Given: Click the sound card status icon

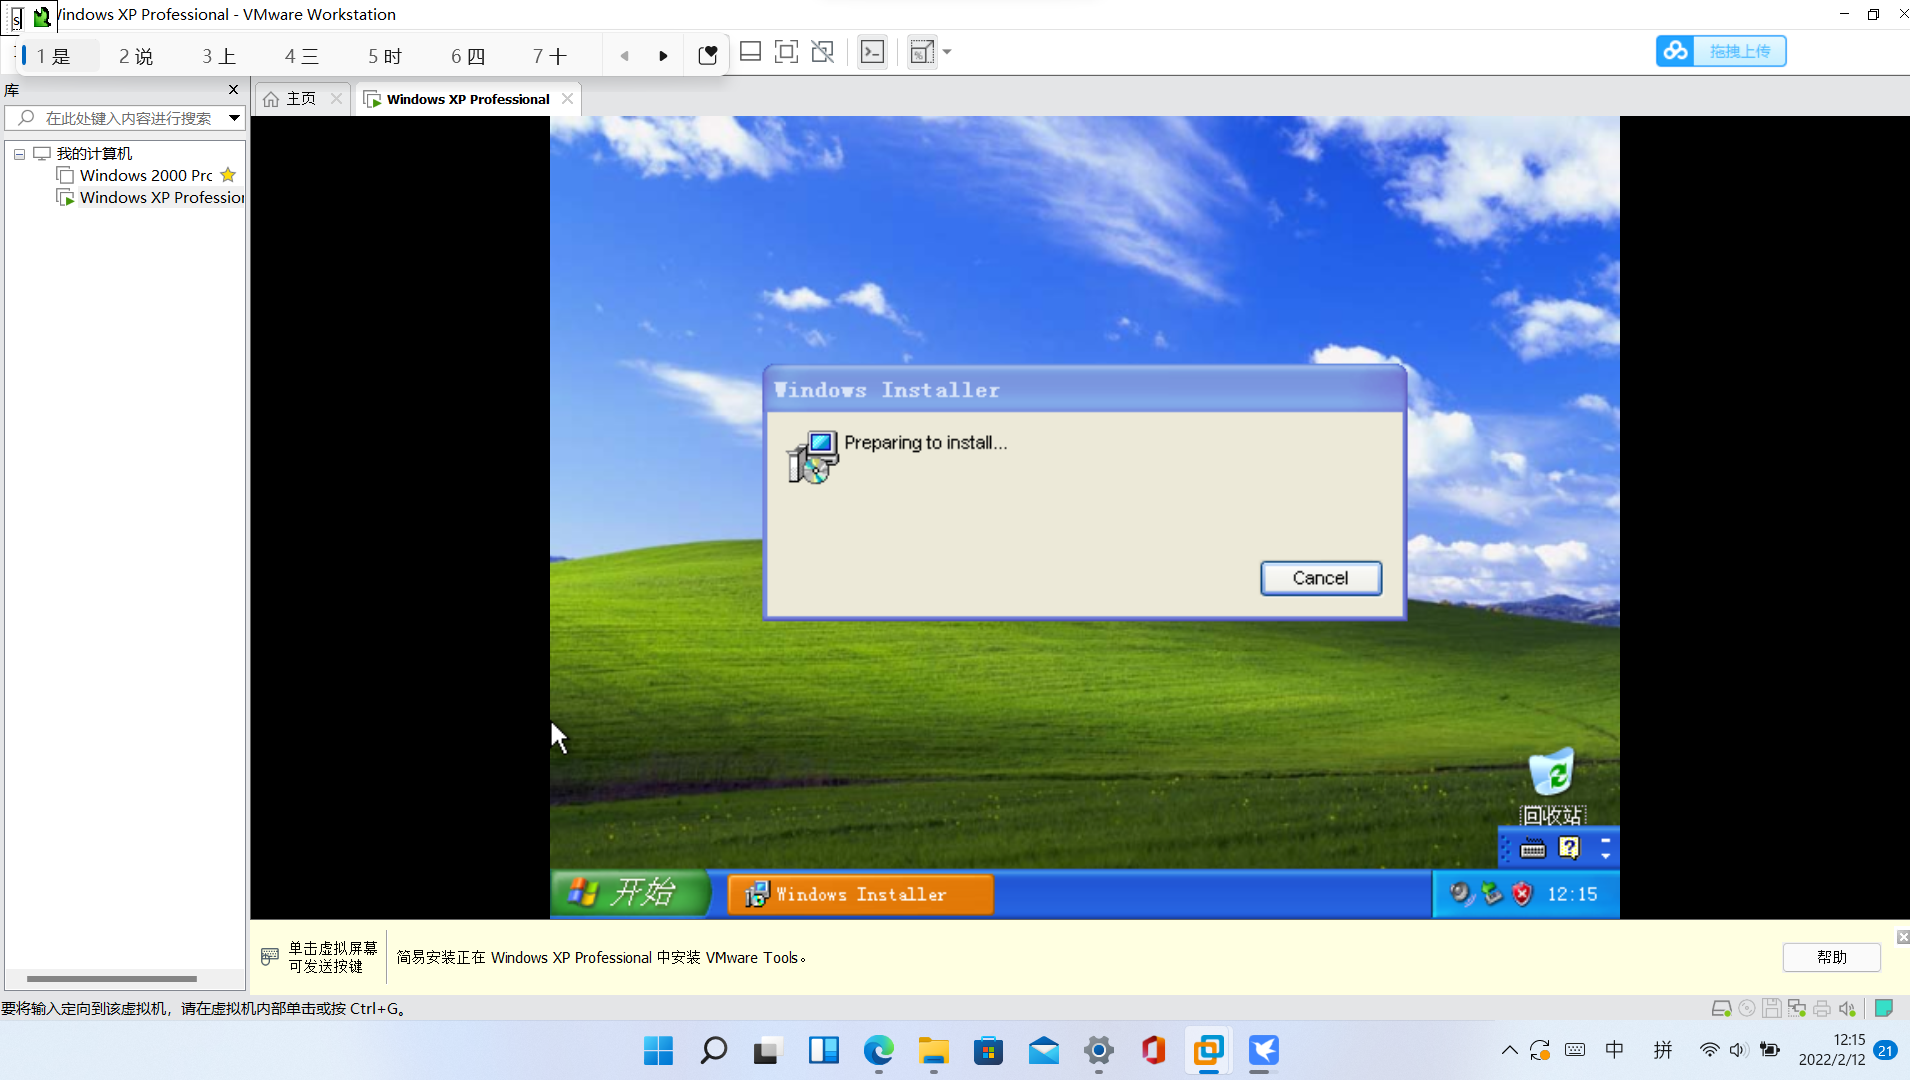Looking at the screenshot, I should click(1847, 1008).
